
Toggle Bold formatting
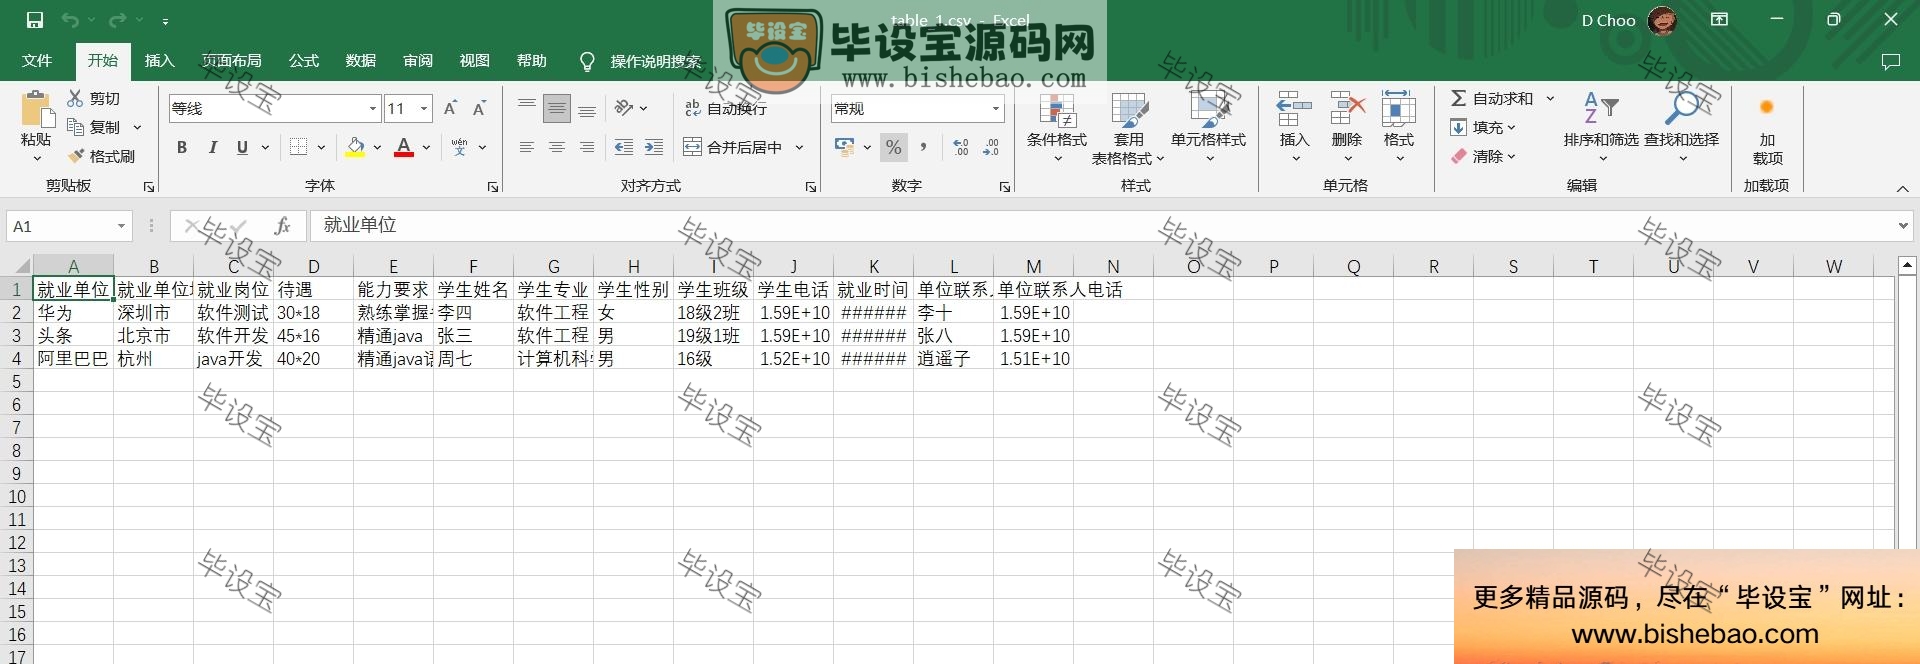[182, 147]
